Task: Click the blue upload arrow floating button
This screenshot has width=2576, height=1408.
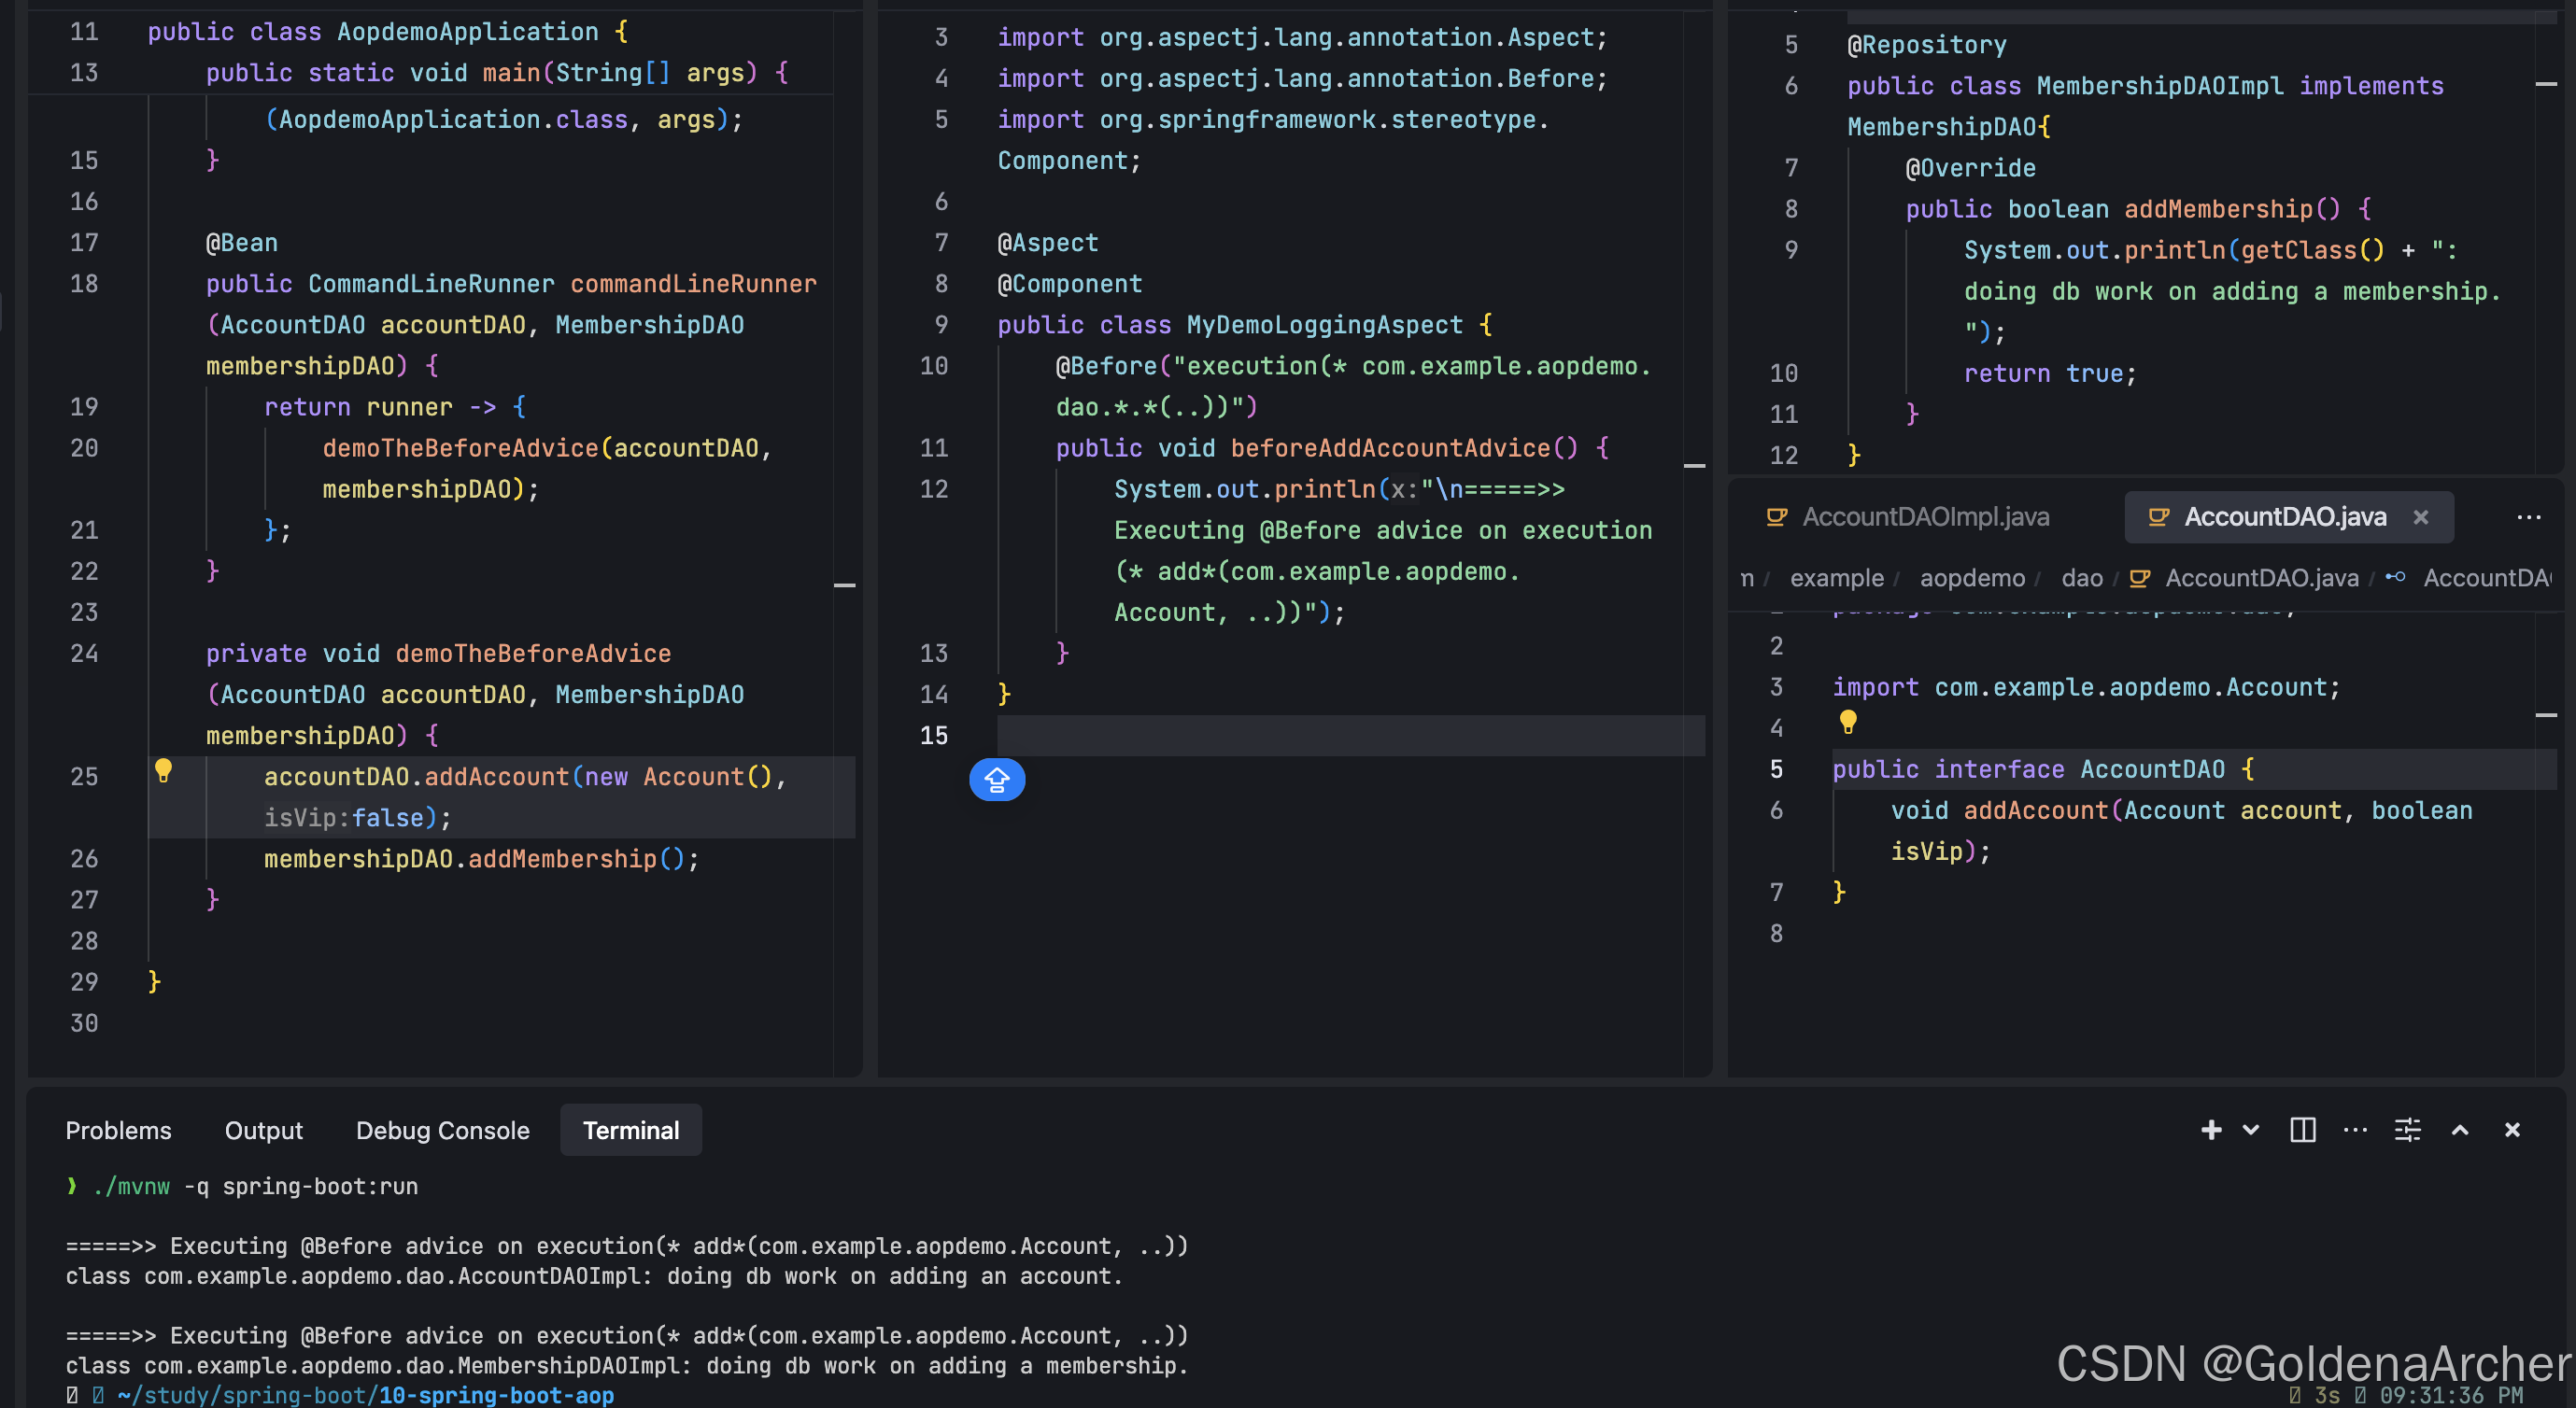Action: [x=997, y=779]
